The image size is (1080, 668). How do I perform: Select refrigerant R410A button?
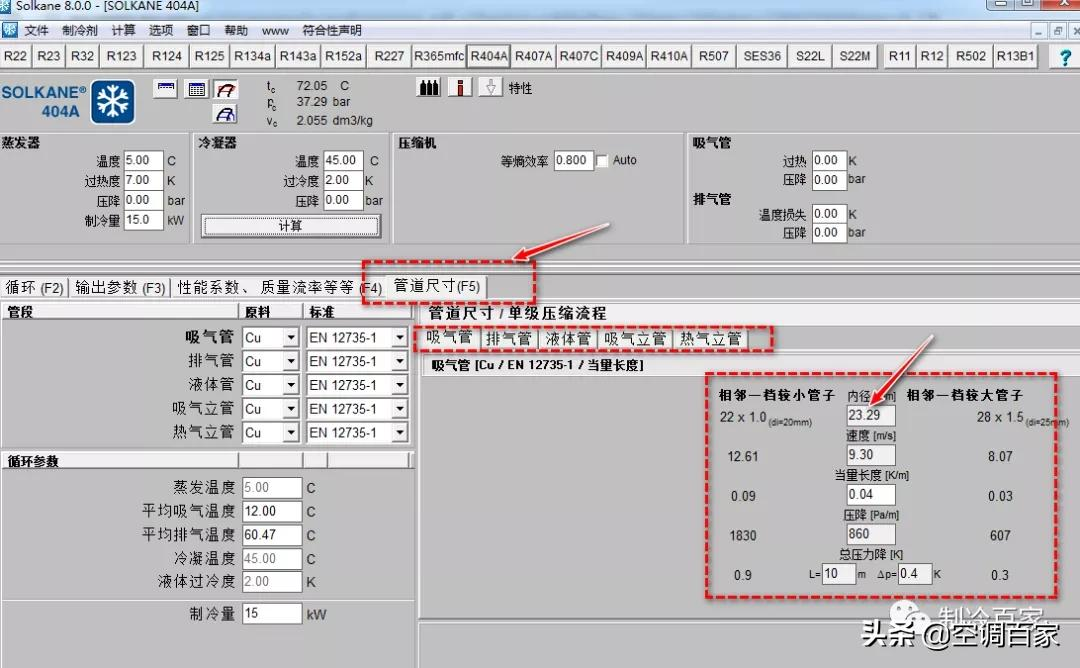click(x=669, y=56)
